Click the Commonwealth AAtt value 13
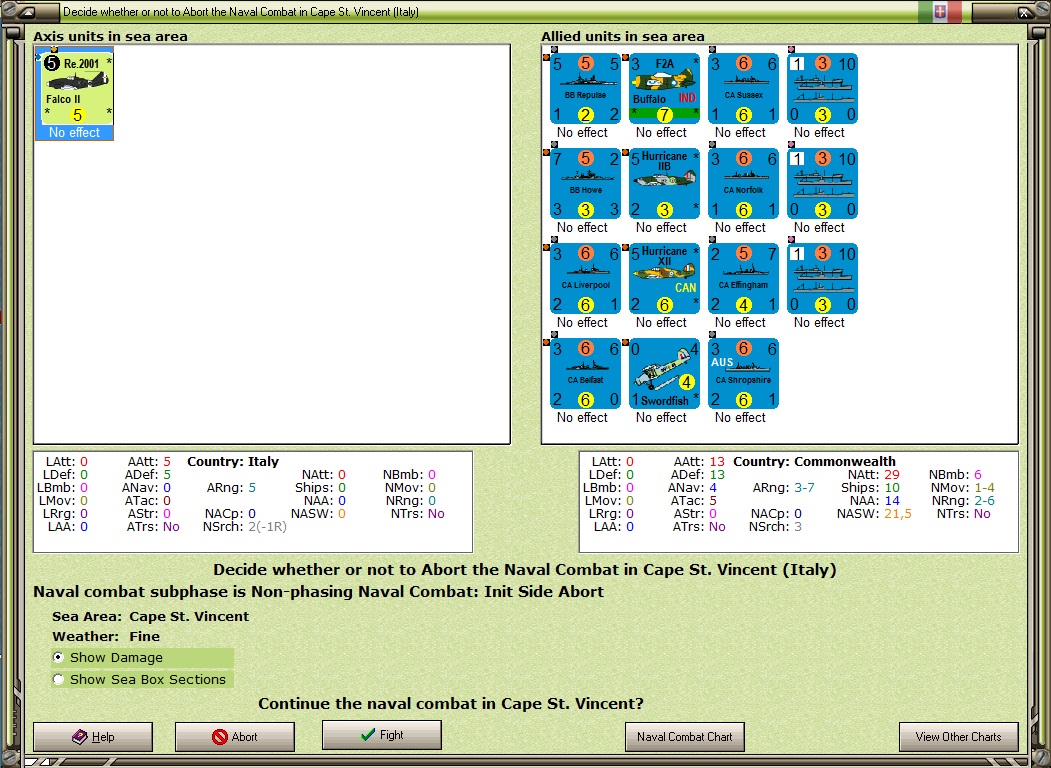1051x768 pixels. [x=717, y=462]
